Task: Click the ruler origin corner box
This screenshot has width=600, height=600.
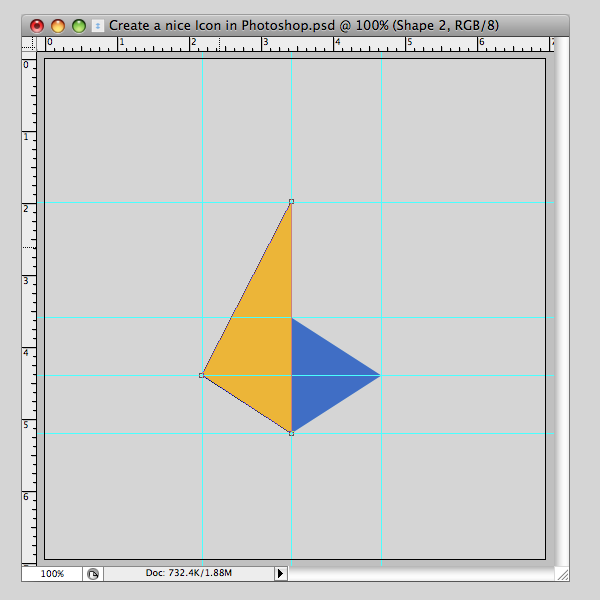Action: pos(29,44)
